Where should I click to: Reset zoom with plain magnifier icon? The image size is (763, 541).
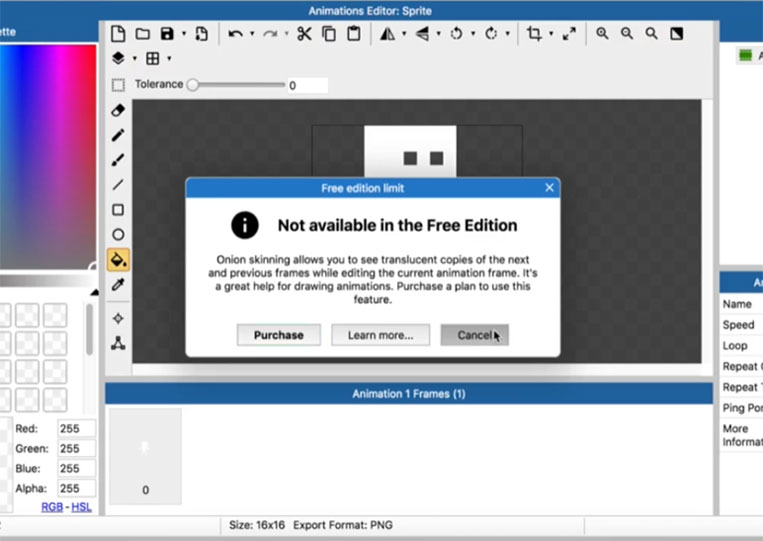651,34
